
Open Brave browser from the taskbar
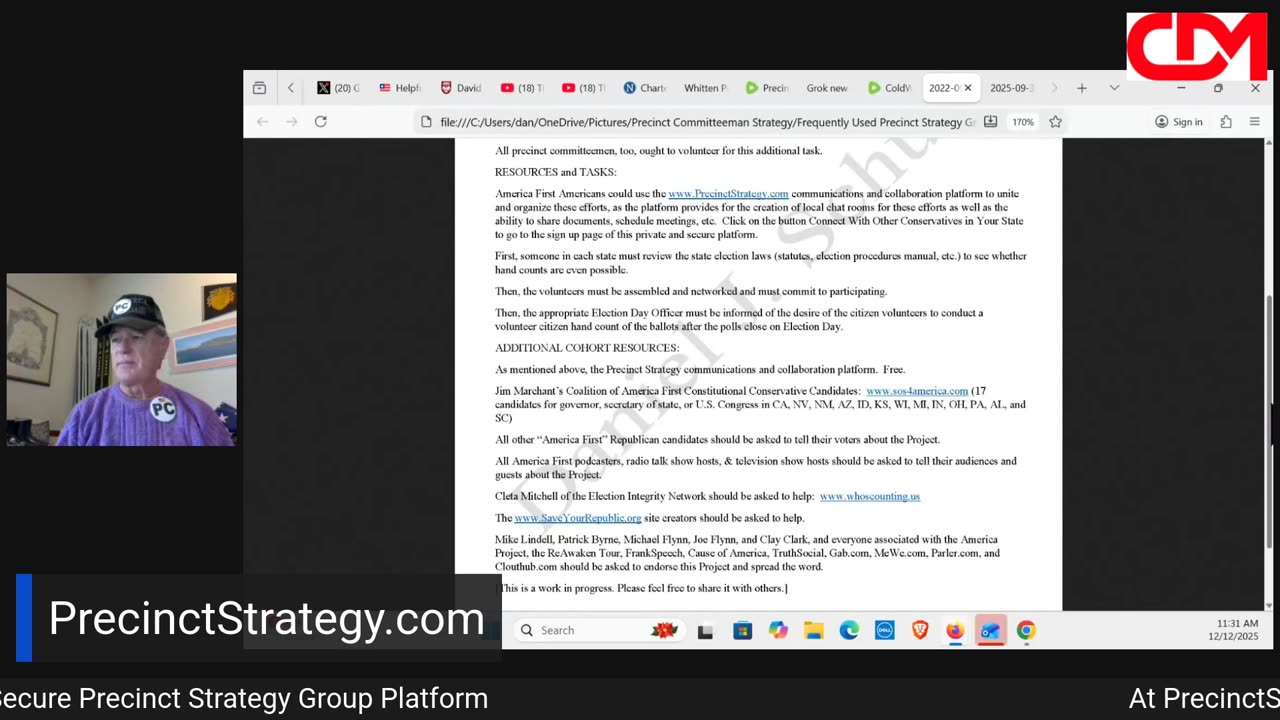click(x=920, y=630)
